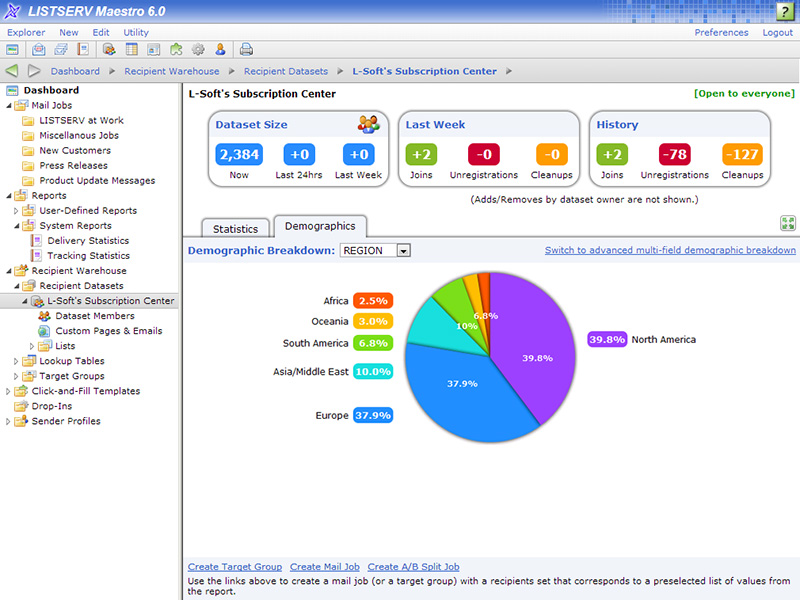
Task: Select Dashboard in the tree
Action: pos(51,90)
